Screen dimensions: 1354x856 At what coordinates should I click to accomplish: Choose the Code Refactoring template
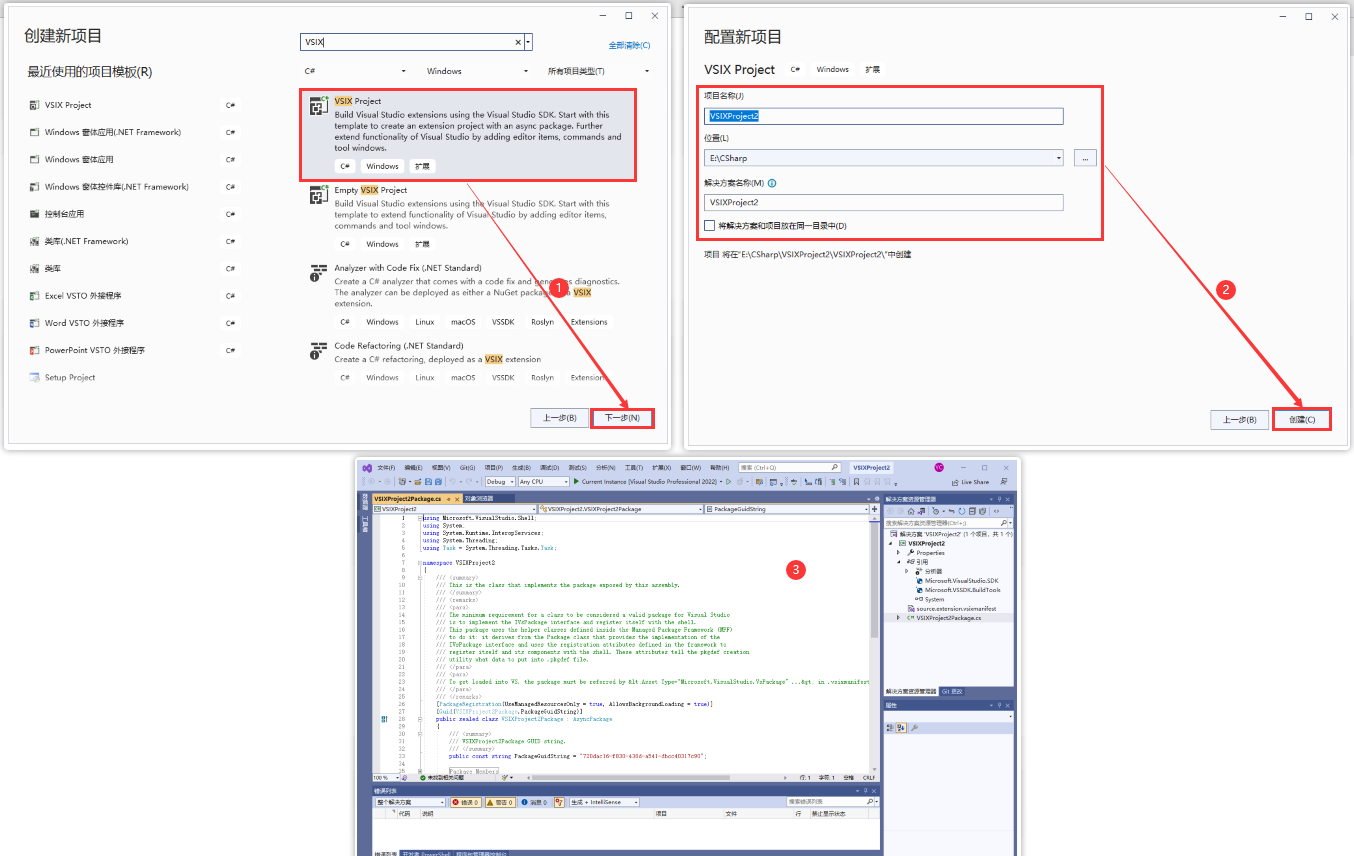point(468,364)
